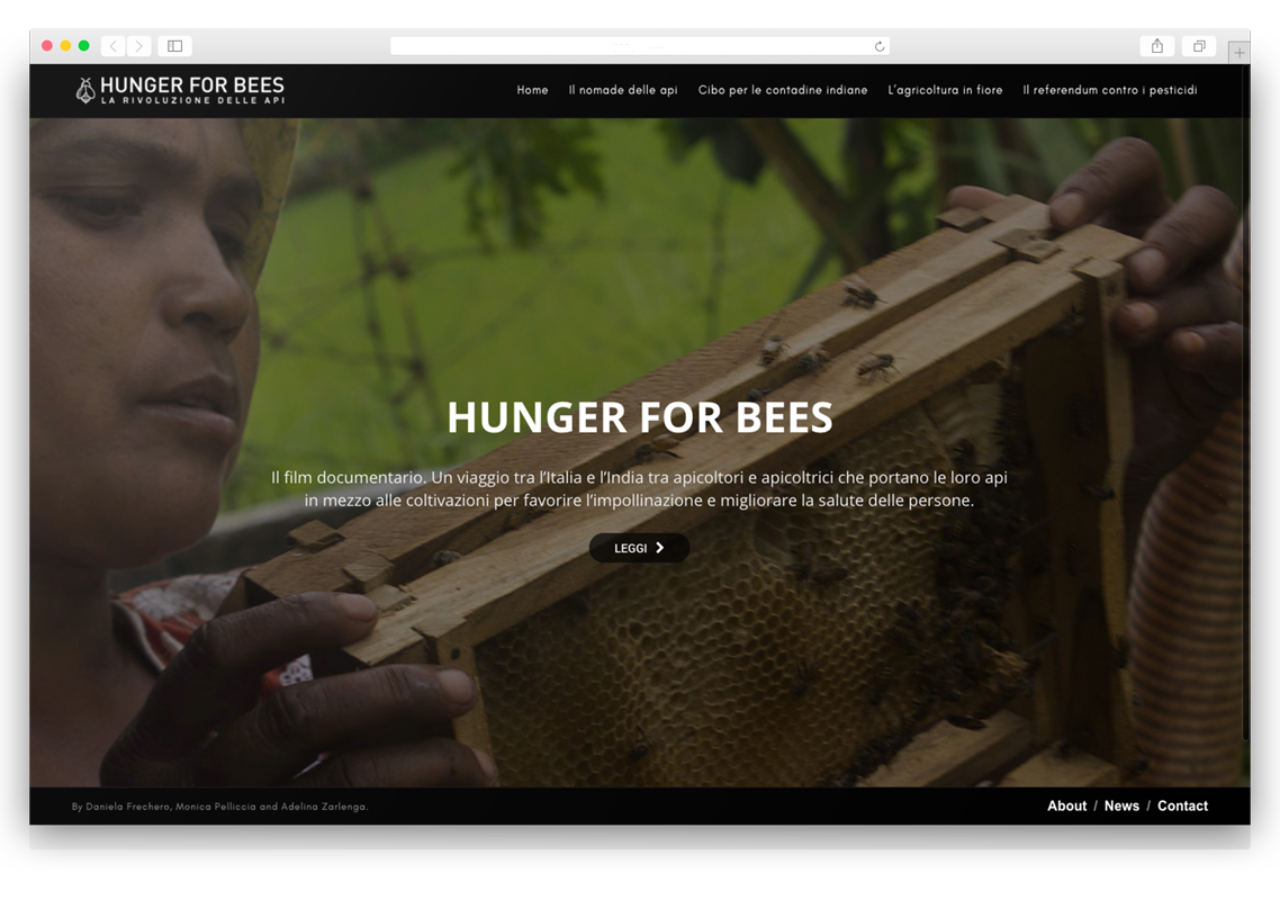Show all tabs overview icon
The height and width of the screenshot is (900, 1280).
pyautogui.click(x=1199, y=46)
